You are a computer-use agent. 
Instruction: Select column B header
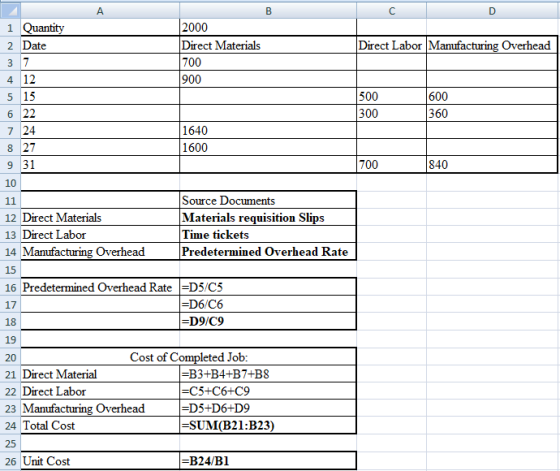268,11
